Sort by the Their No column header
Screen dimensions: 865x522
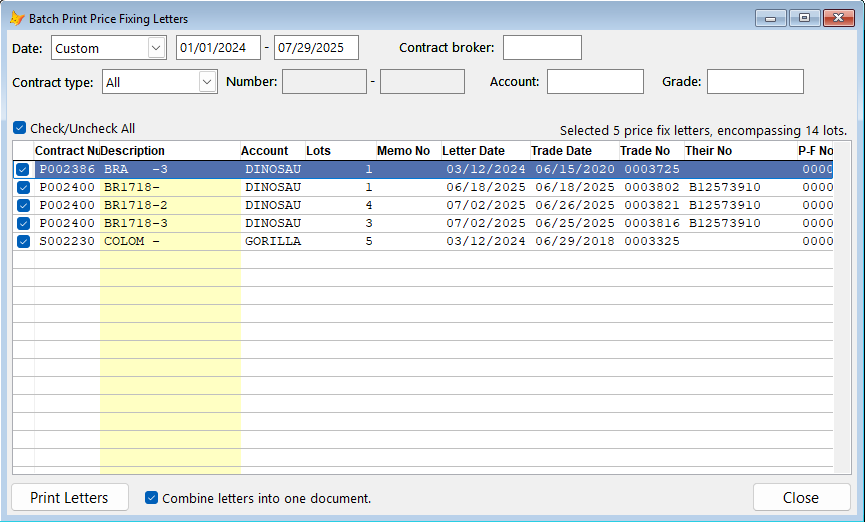(741, 151)
